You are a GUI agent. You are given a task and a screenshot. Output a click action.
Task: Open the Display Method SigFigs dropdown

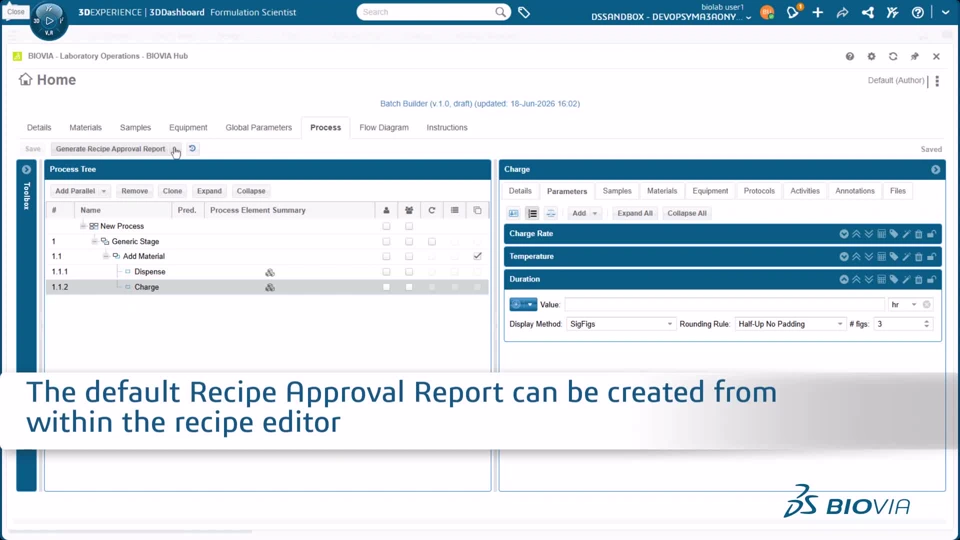click(x=620, y=324)
